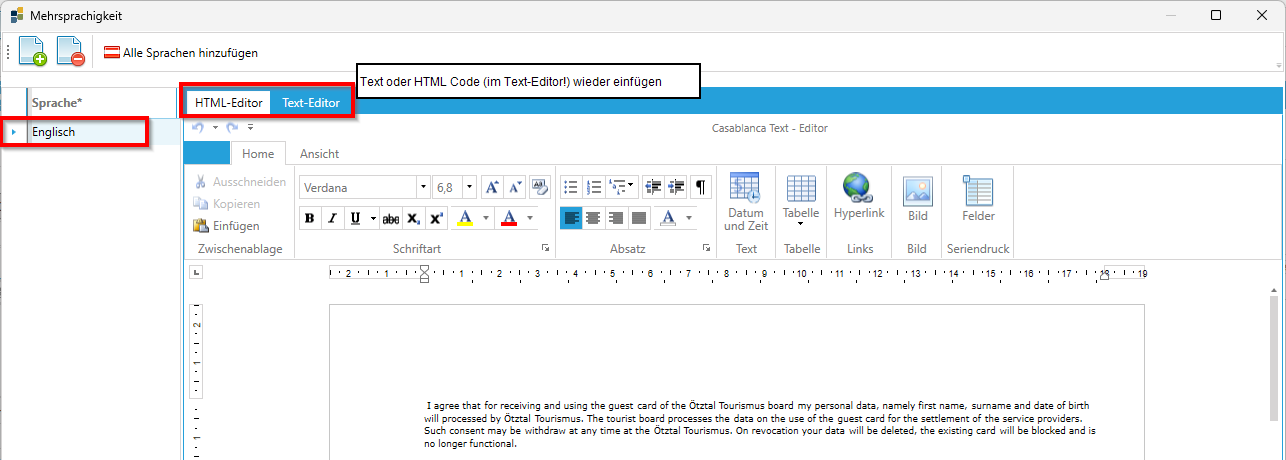Toggle strikethrough formatting
Screen dimensions: 1286x460
pyautogui.click(x=391, y=218)
